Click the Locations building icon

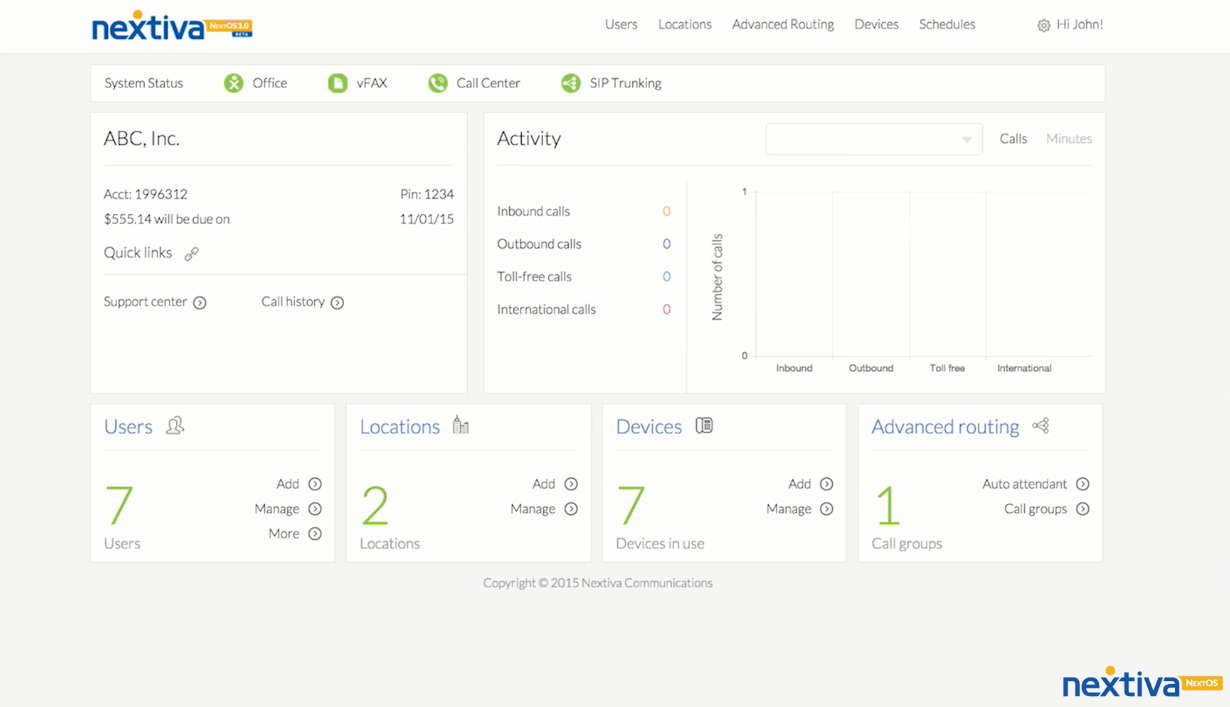[460, 425]
